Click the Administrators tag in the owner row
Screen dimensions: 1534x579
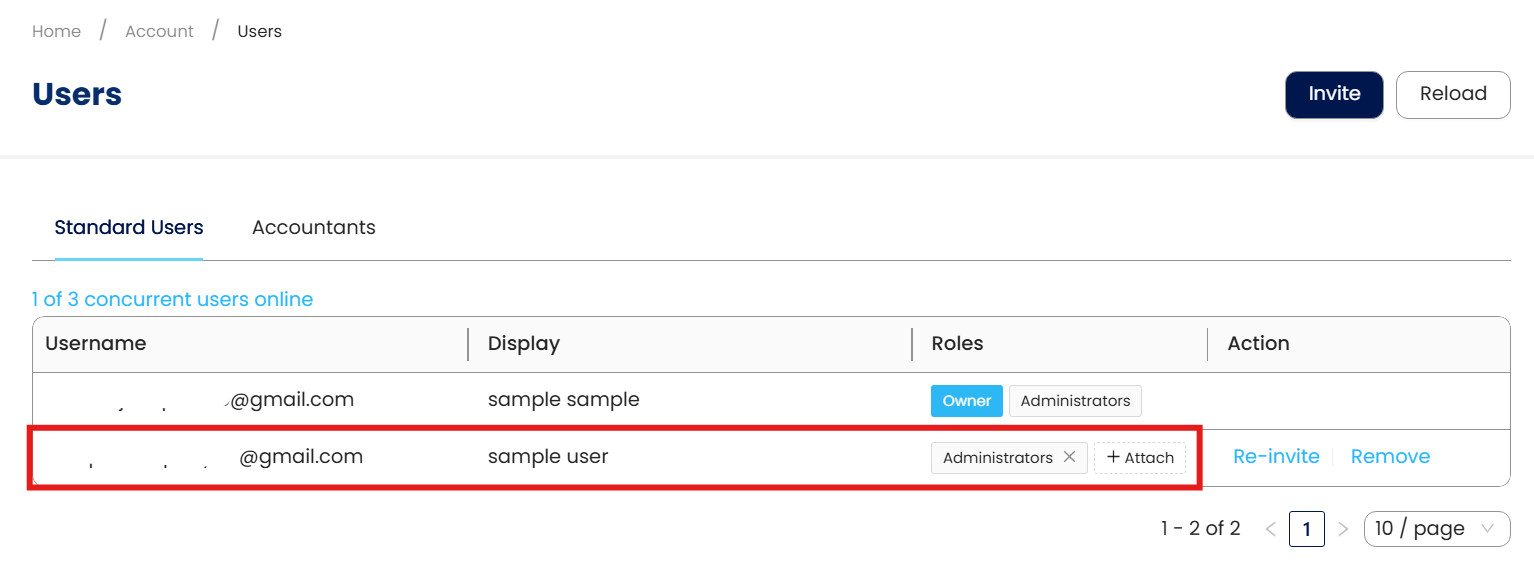point(1075,401)
